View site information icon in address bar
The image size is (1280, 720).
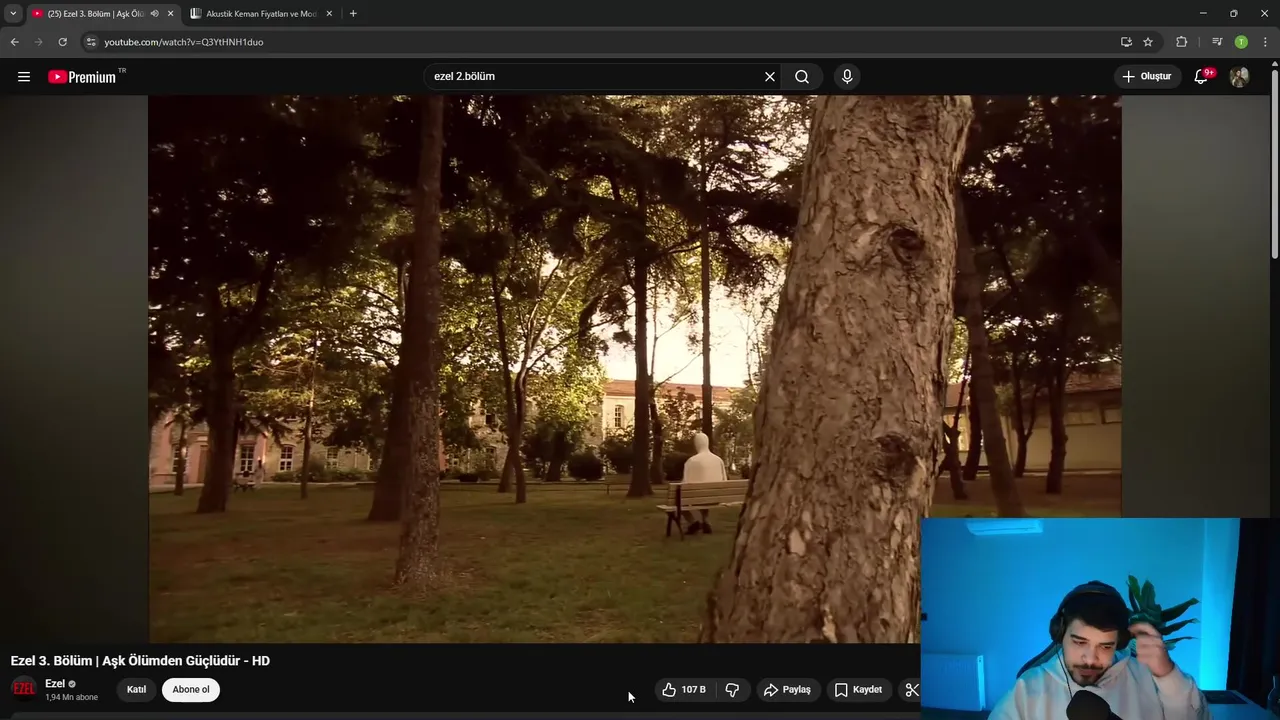[91, 42]
